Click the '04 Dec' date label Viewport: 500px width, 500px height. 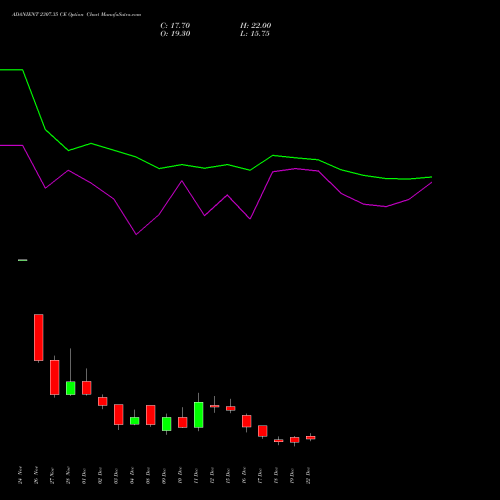coord(132,475)
